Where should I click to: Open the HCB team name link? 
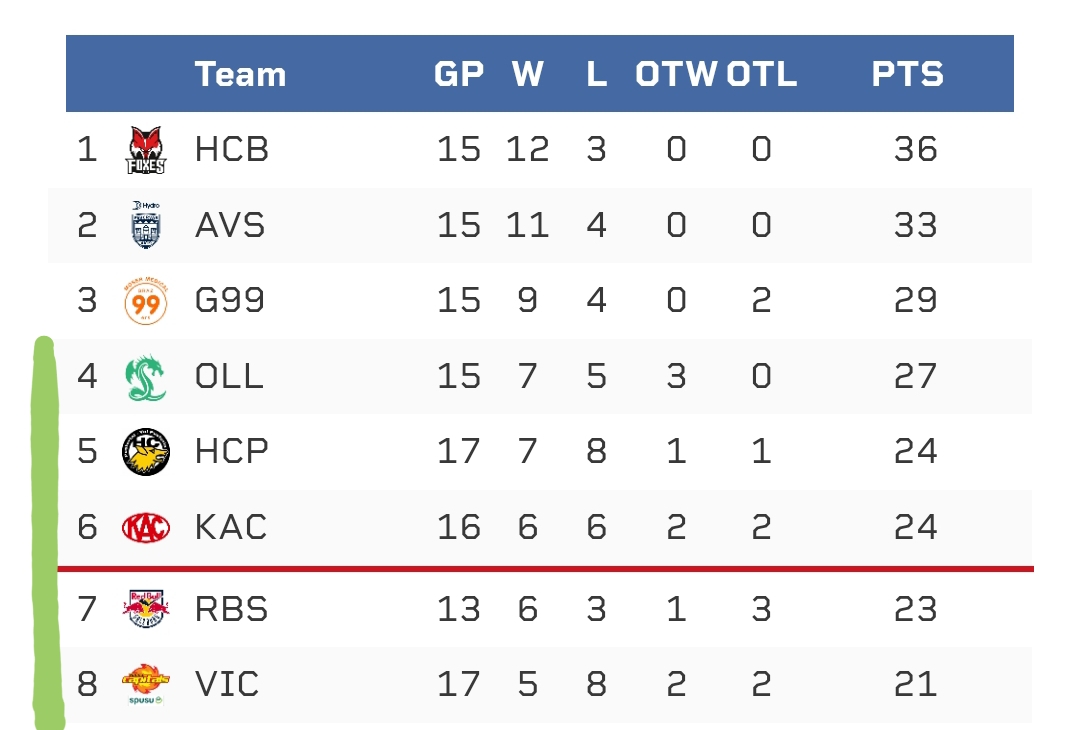pos(232,150)
